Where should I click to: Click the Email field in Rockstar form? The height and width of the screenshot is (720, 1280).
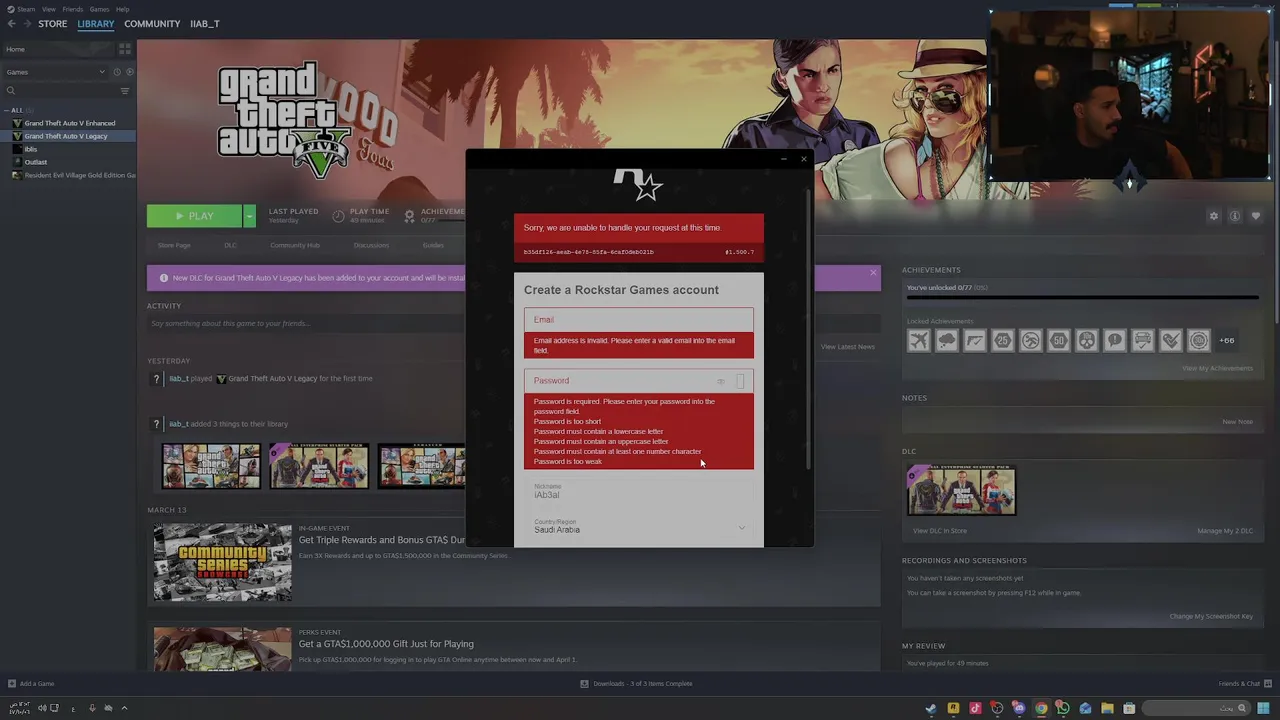[638, 319]
